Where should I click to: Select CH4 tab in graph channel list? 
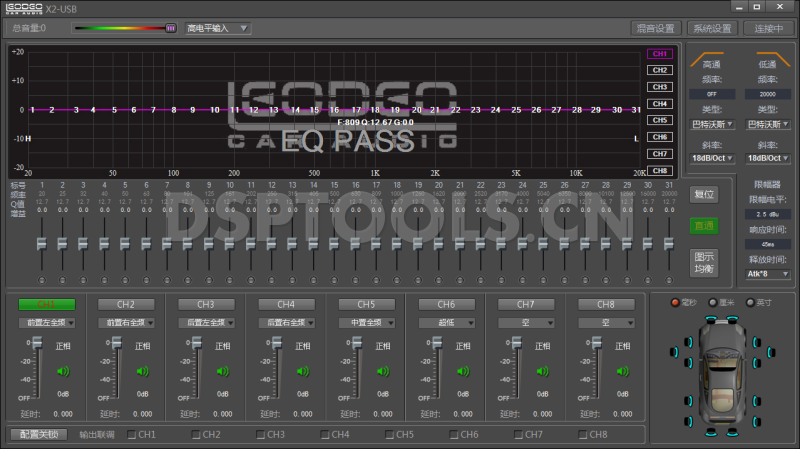(x=660, y=104)
